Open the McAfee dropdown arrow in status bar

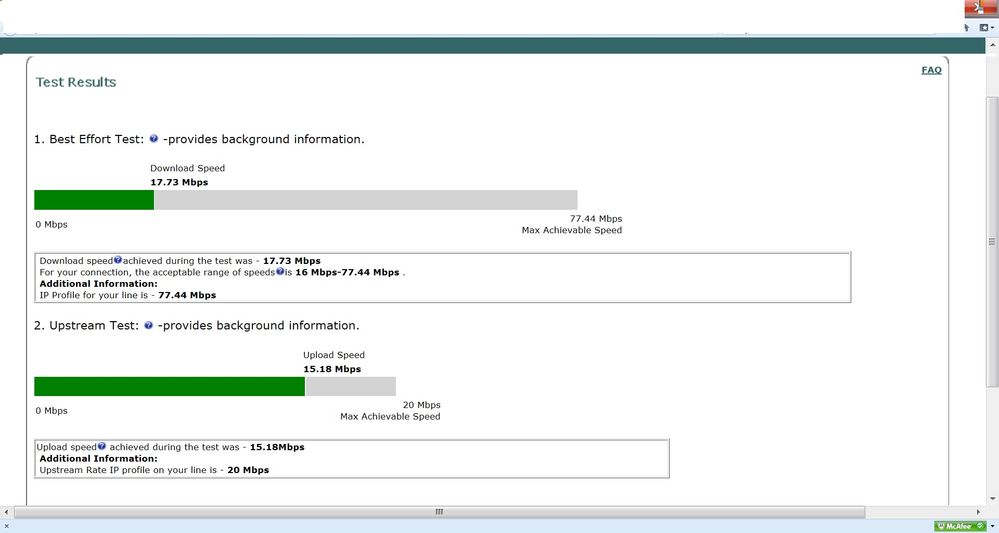(992, 527)
